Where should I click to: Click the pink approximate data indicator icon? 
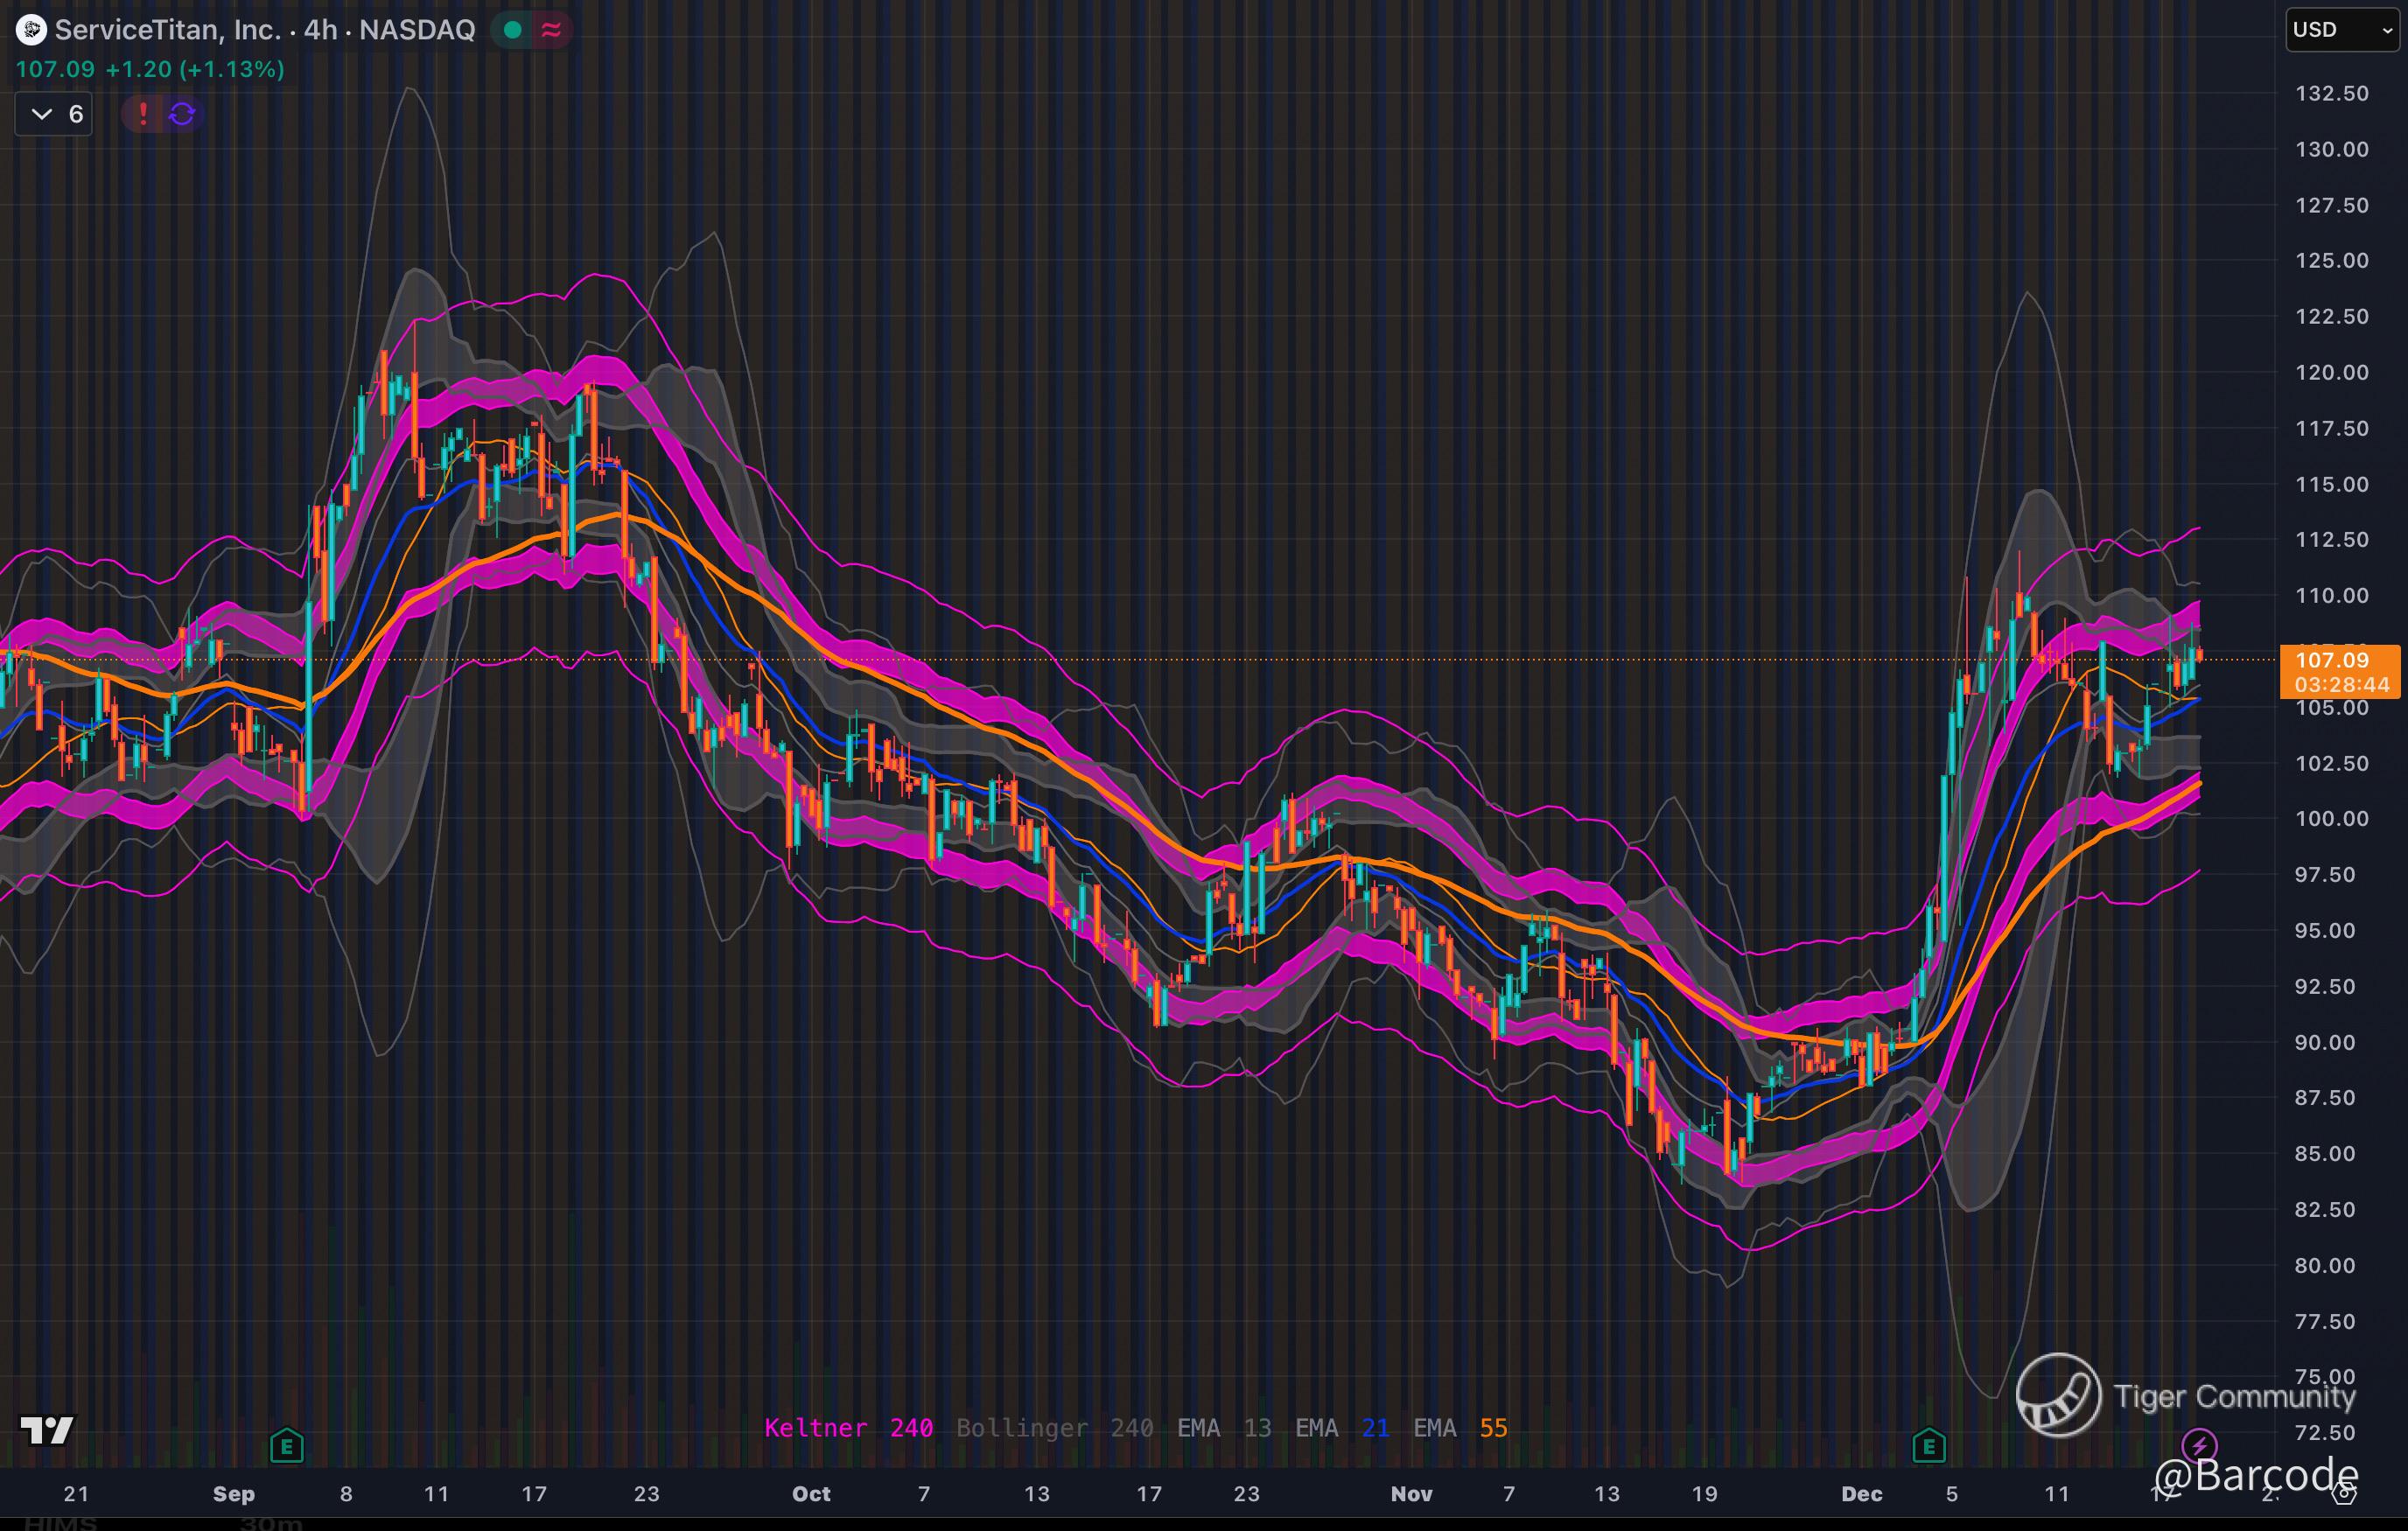(551, 30)
